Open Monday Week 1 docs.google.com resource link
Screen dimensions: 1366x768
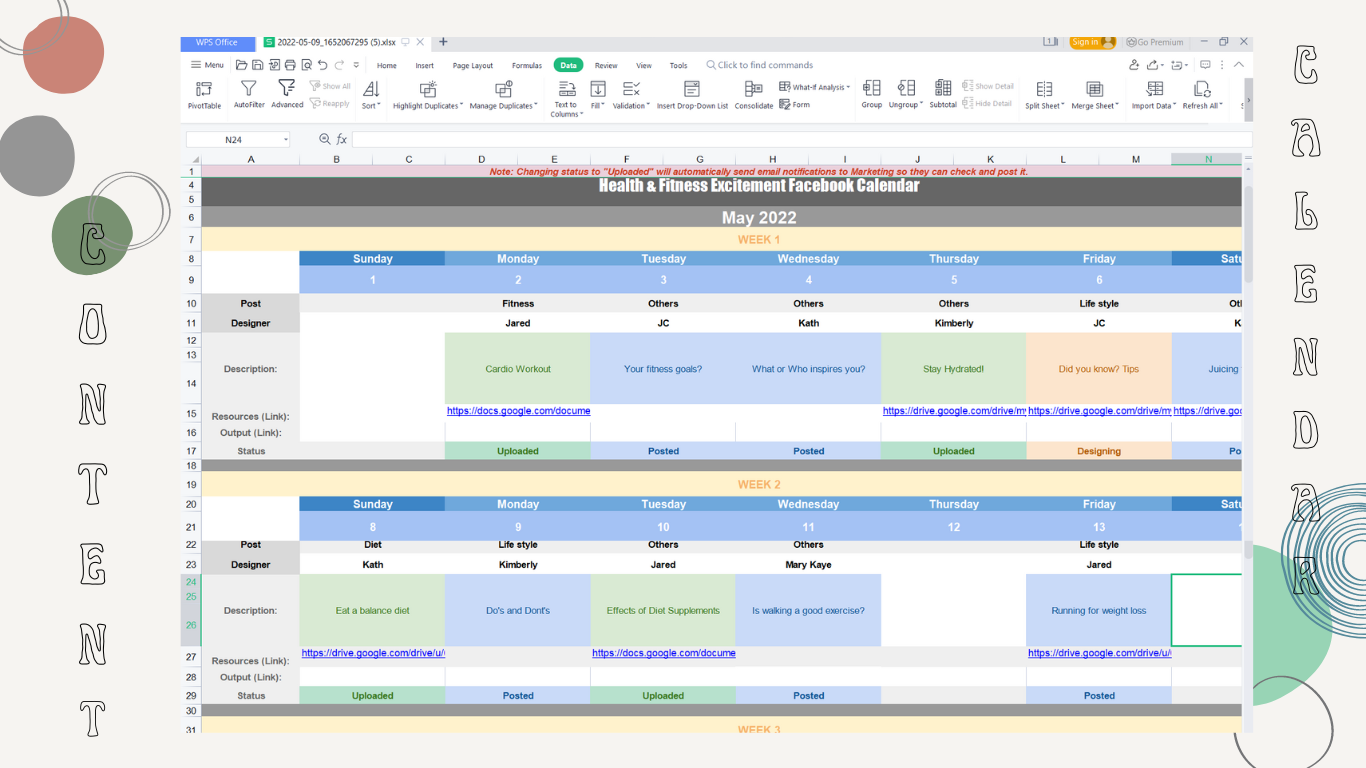coord(518,410)
